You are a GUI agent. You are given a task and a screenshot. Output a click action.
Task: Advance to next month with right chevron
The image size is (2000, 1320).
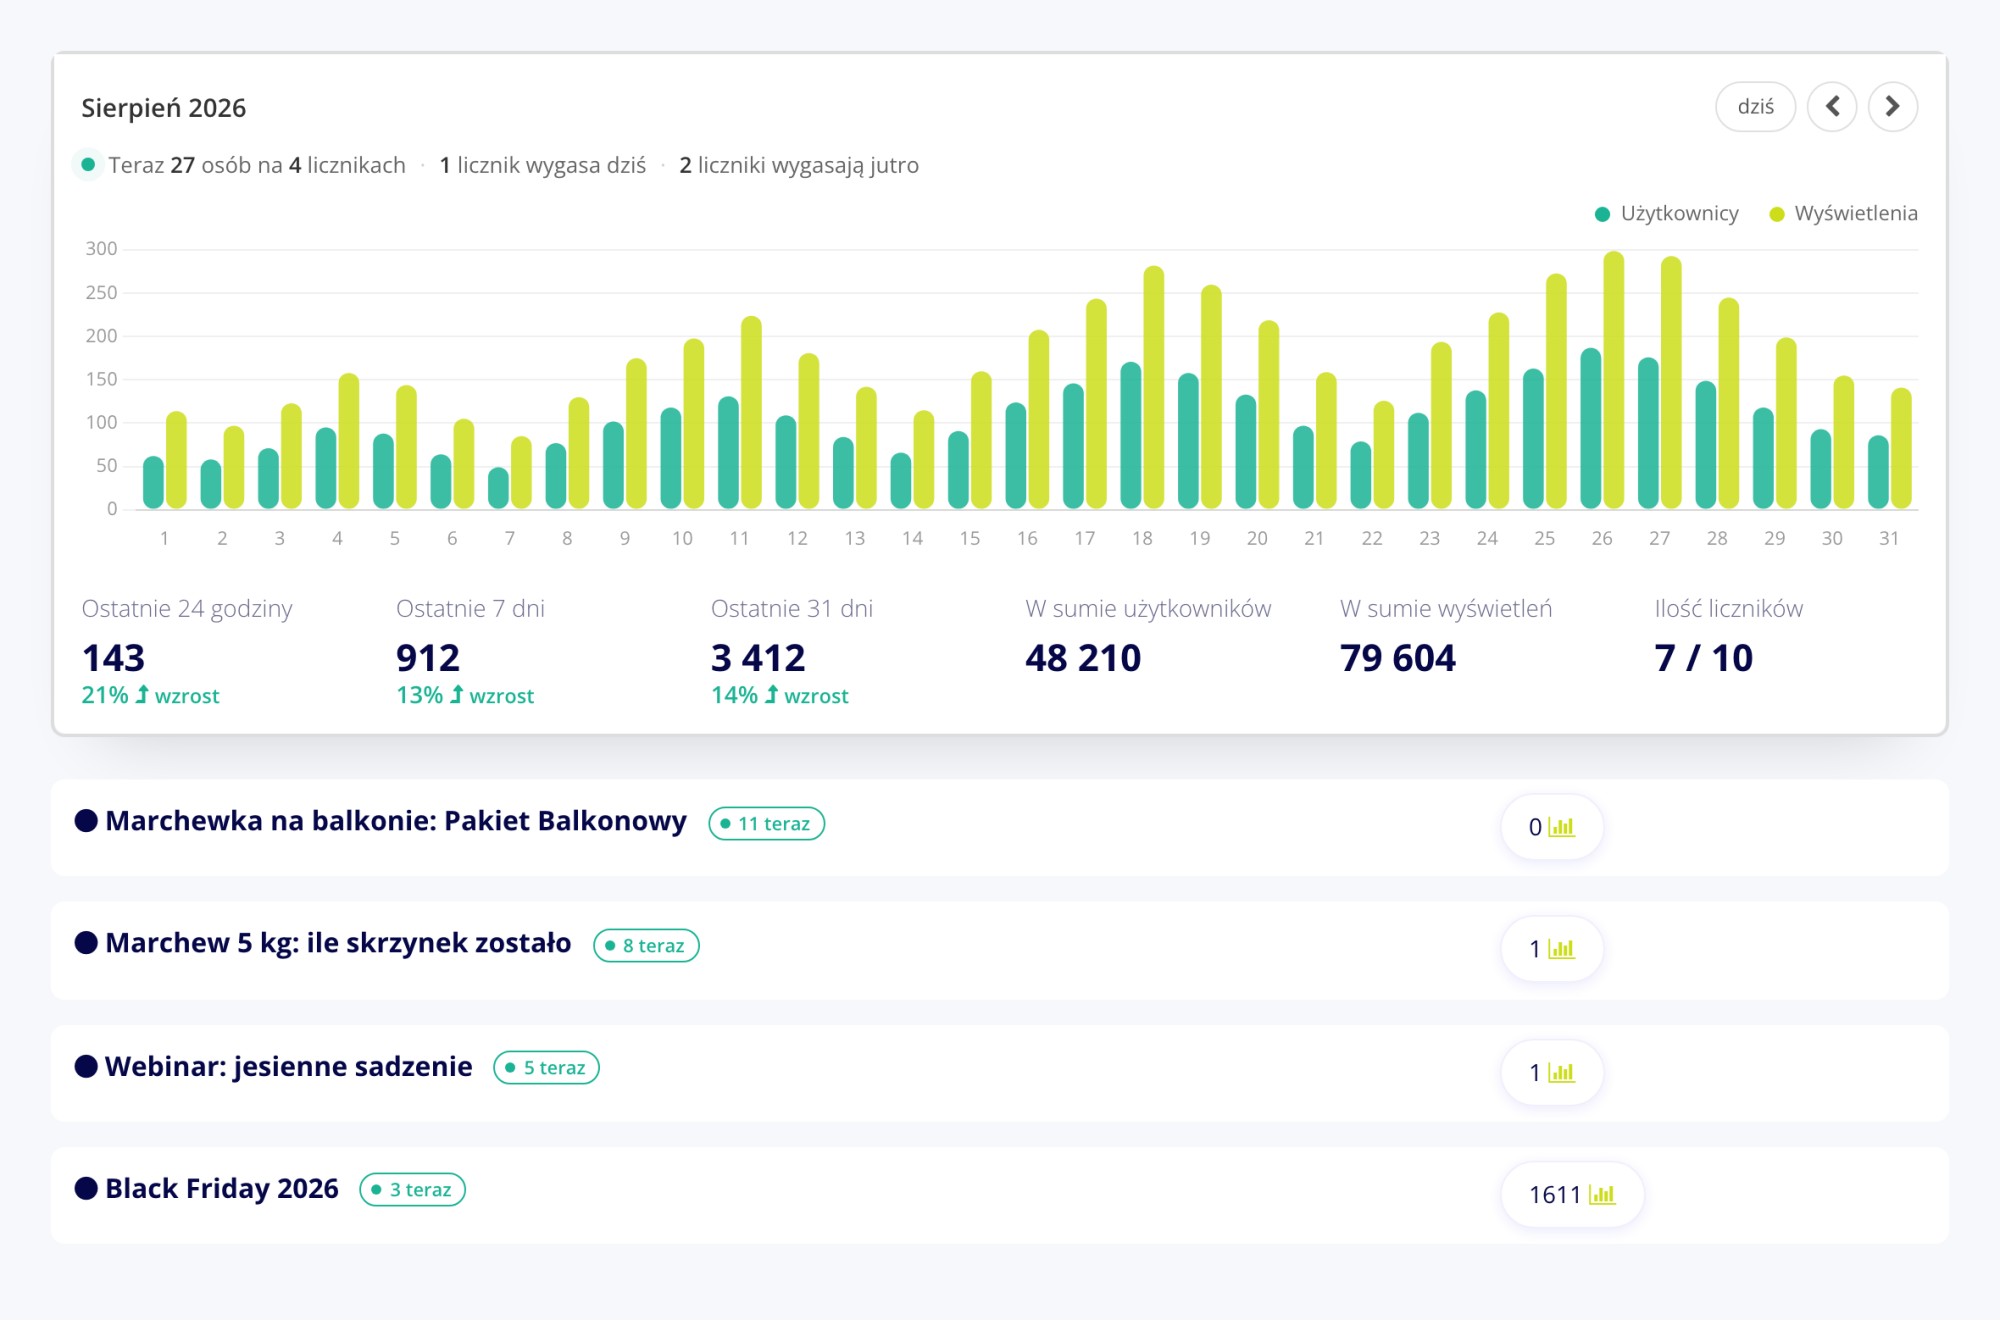tap(1892, 107)
